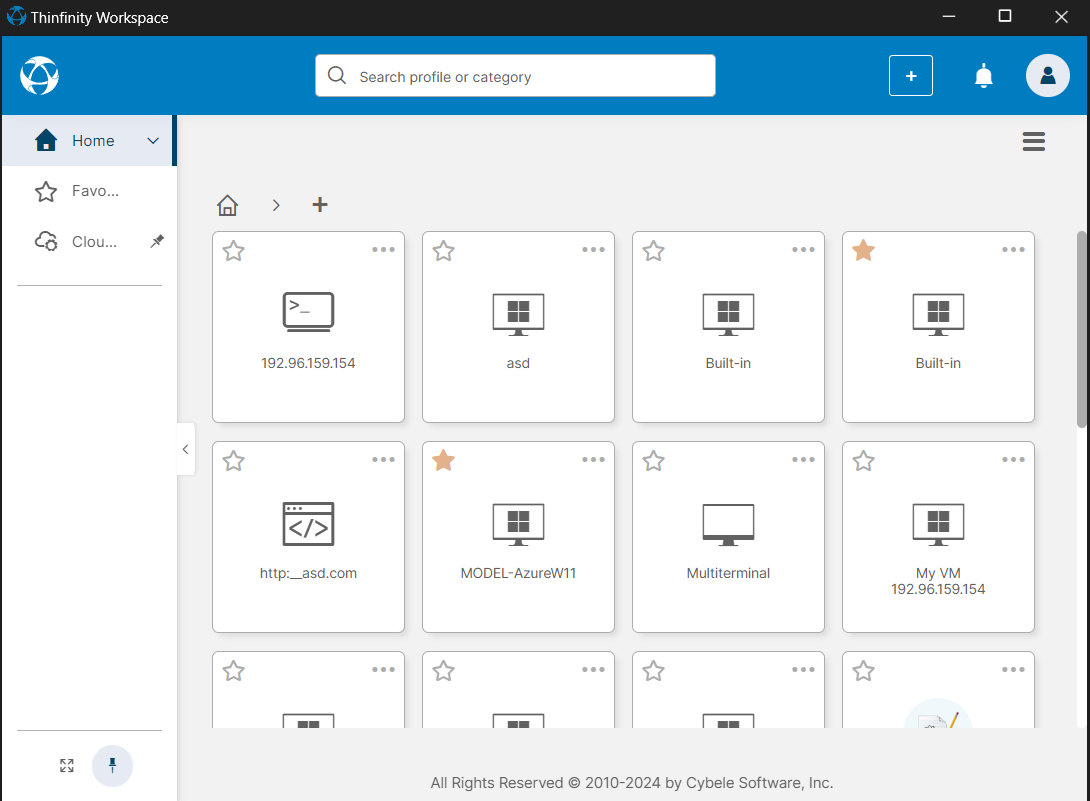Launch the asd Windows desktop icon
Image resolution: width=1090 pixels, height=801 pixels.
[x=519, y=314]
